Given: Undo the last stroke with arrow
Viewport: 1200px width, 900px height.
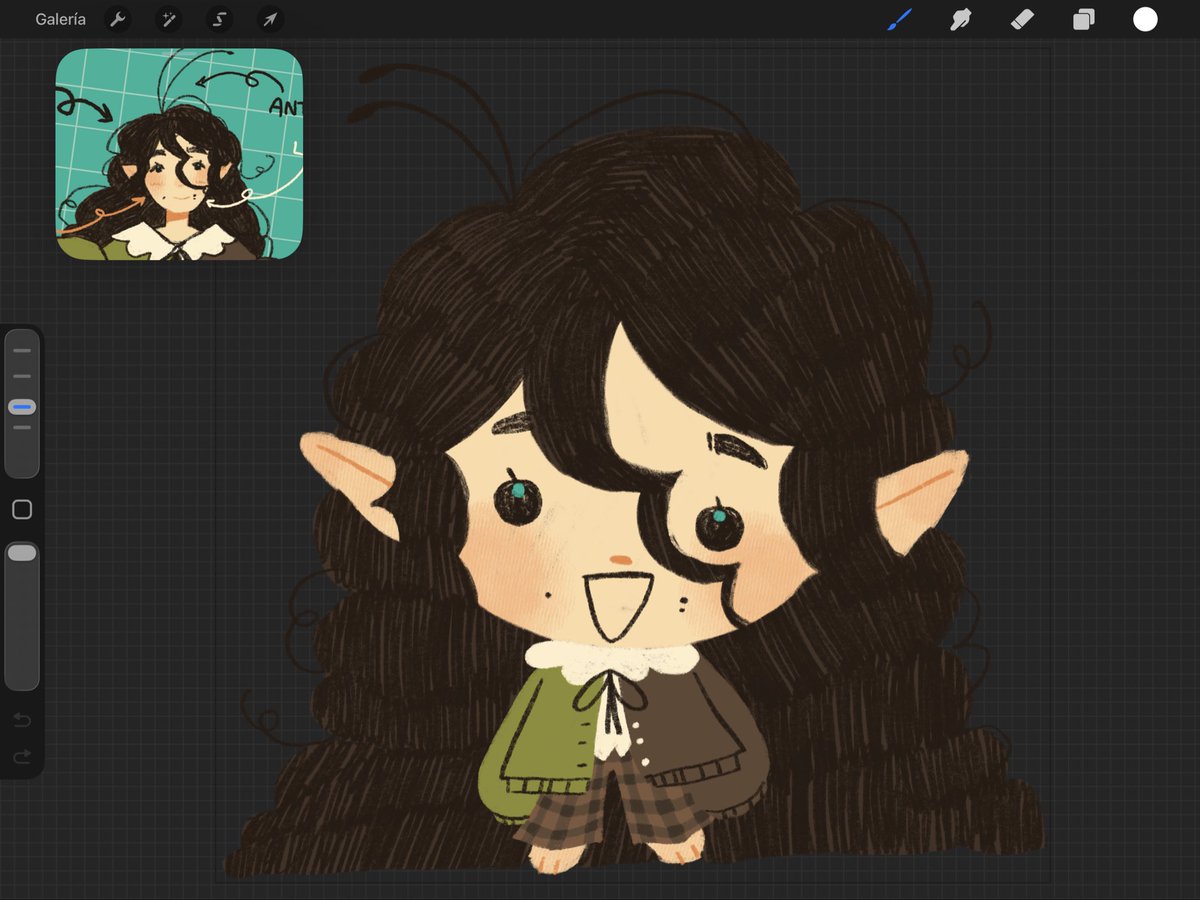Looking at the screenshot, I should (x=22, y=721).
